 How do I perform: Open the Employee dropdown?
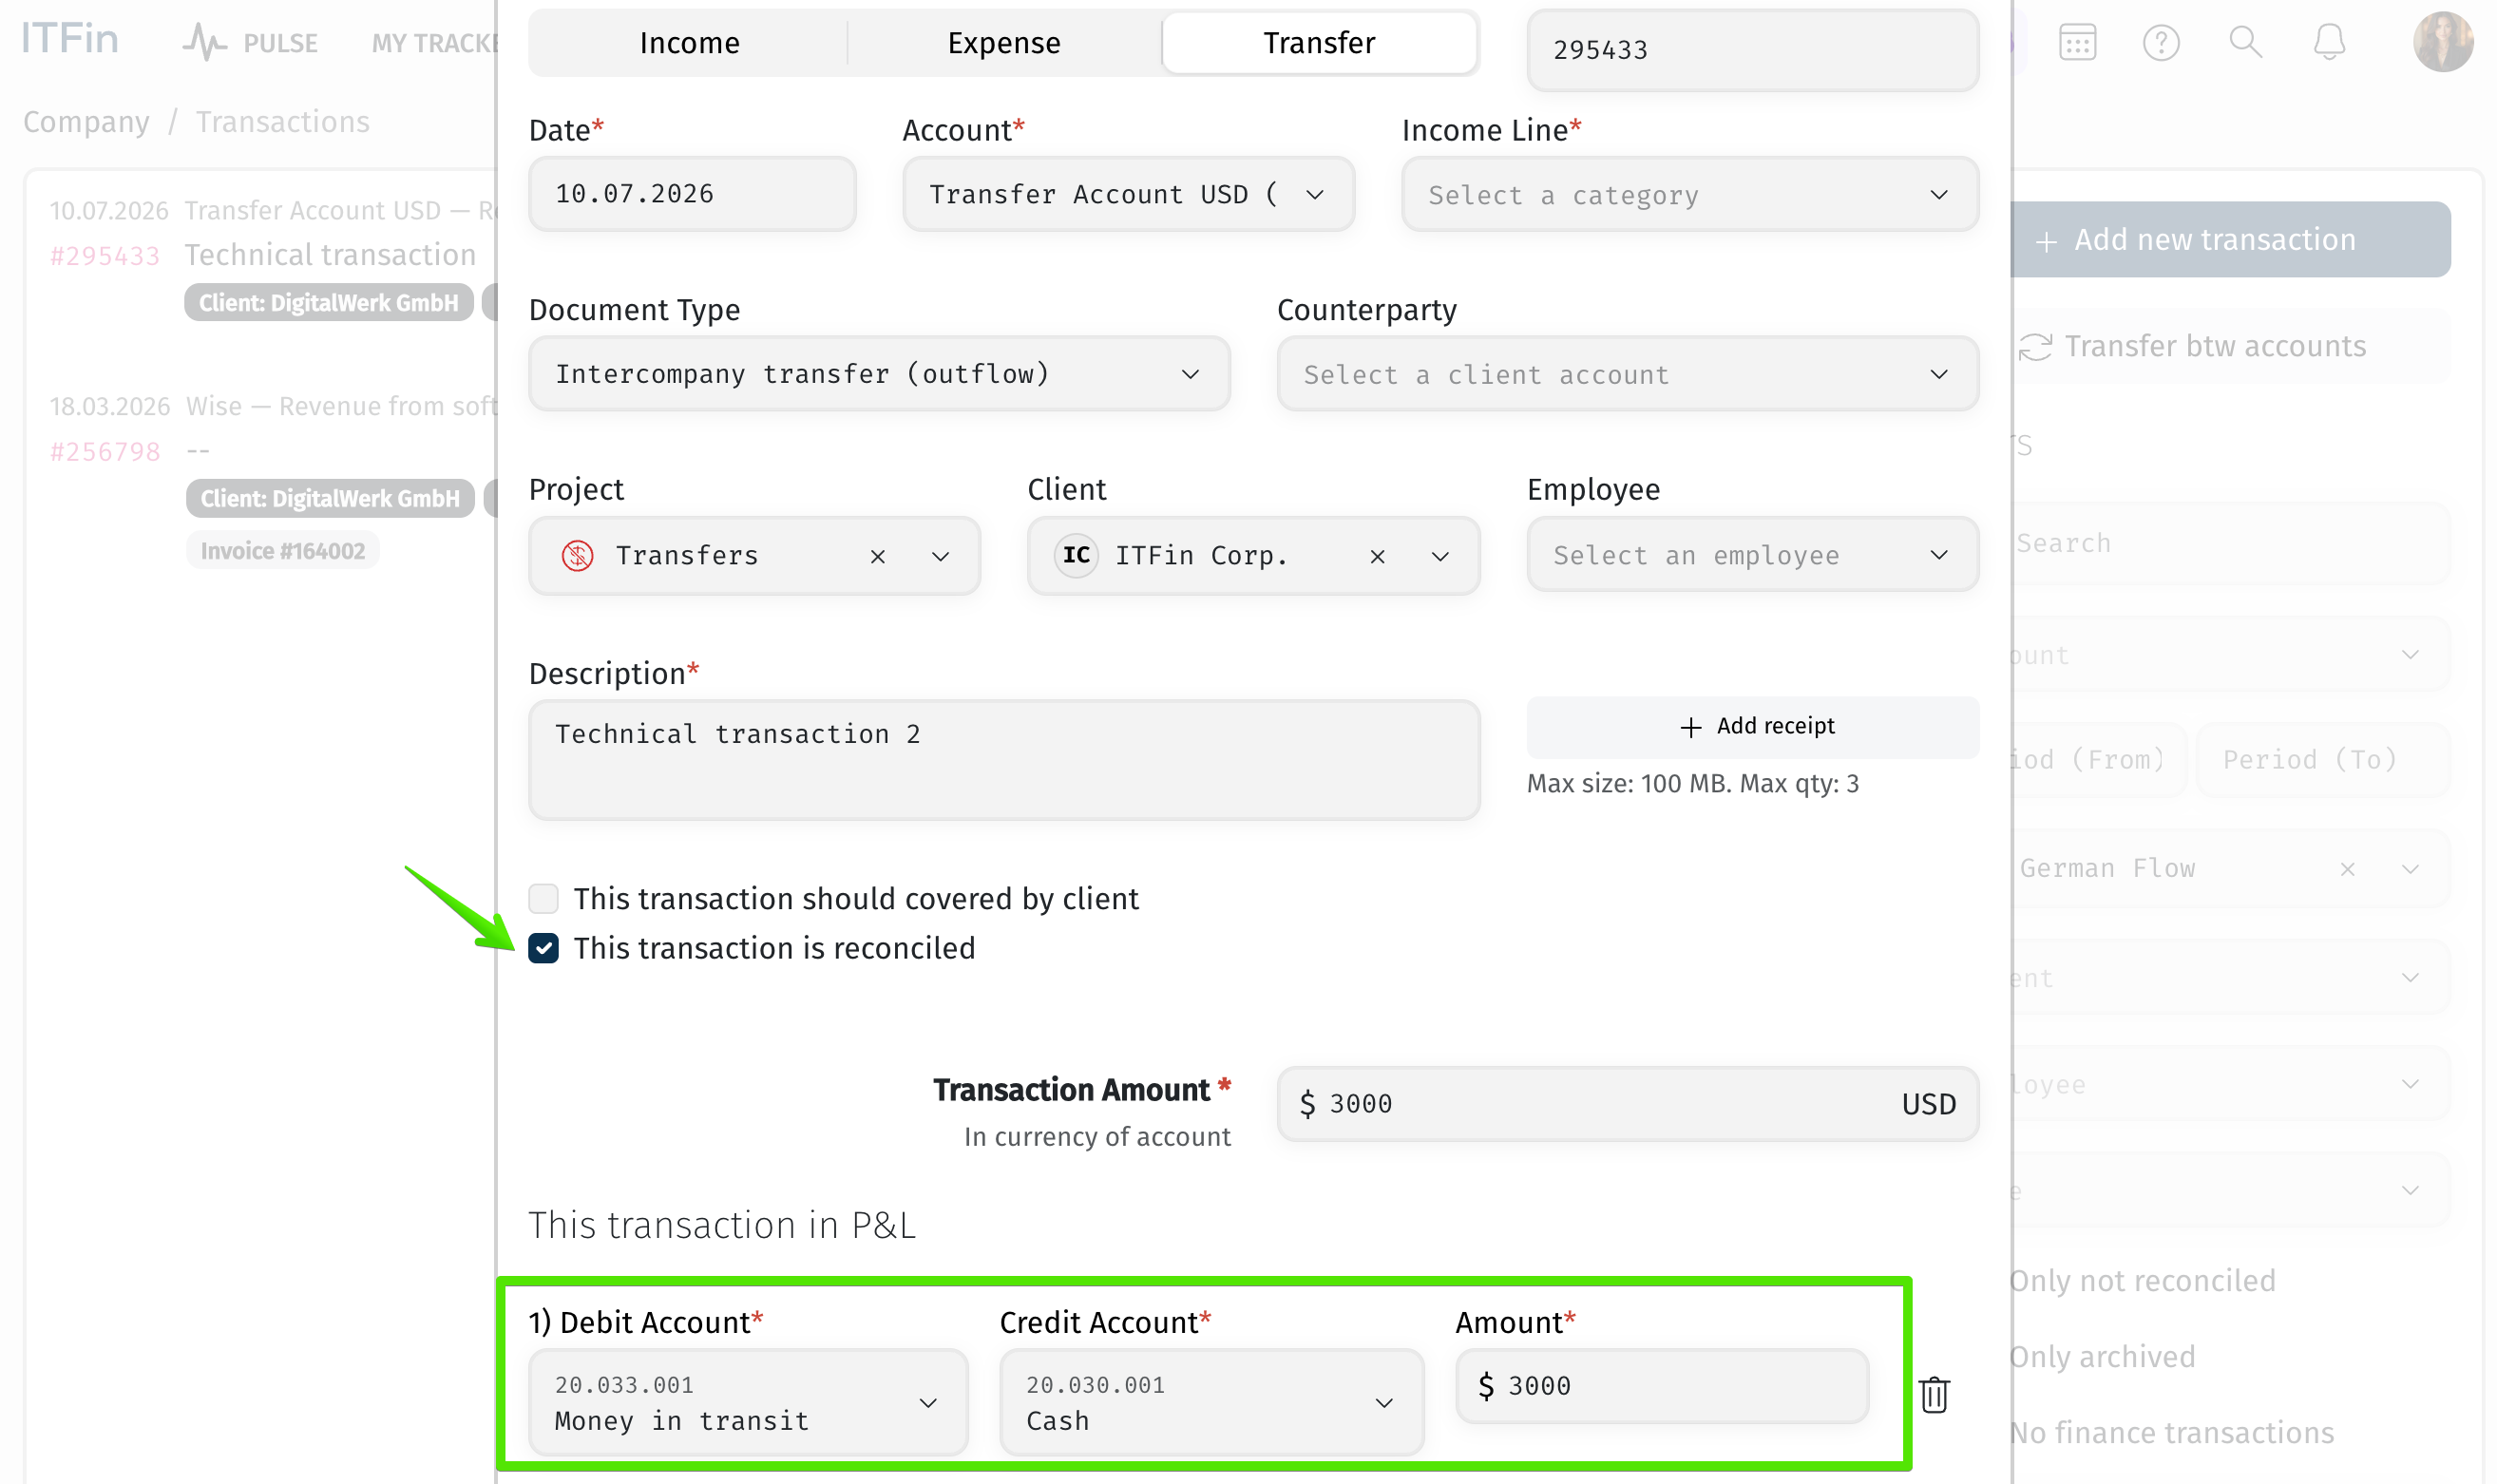tap(1752, 555)
